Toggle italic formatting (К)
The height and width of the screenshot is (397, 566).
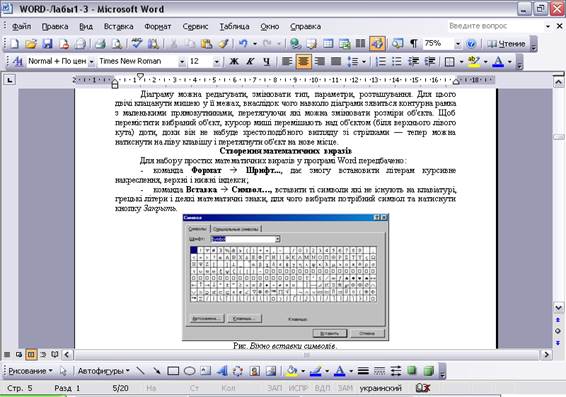(x=250, y=62)
